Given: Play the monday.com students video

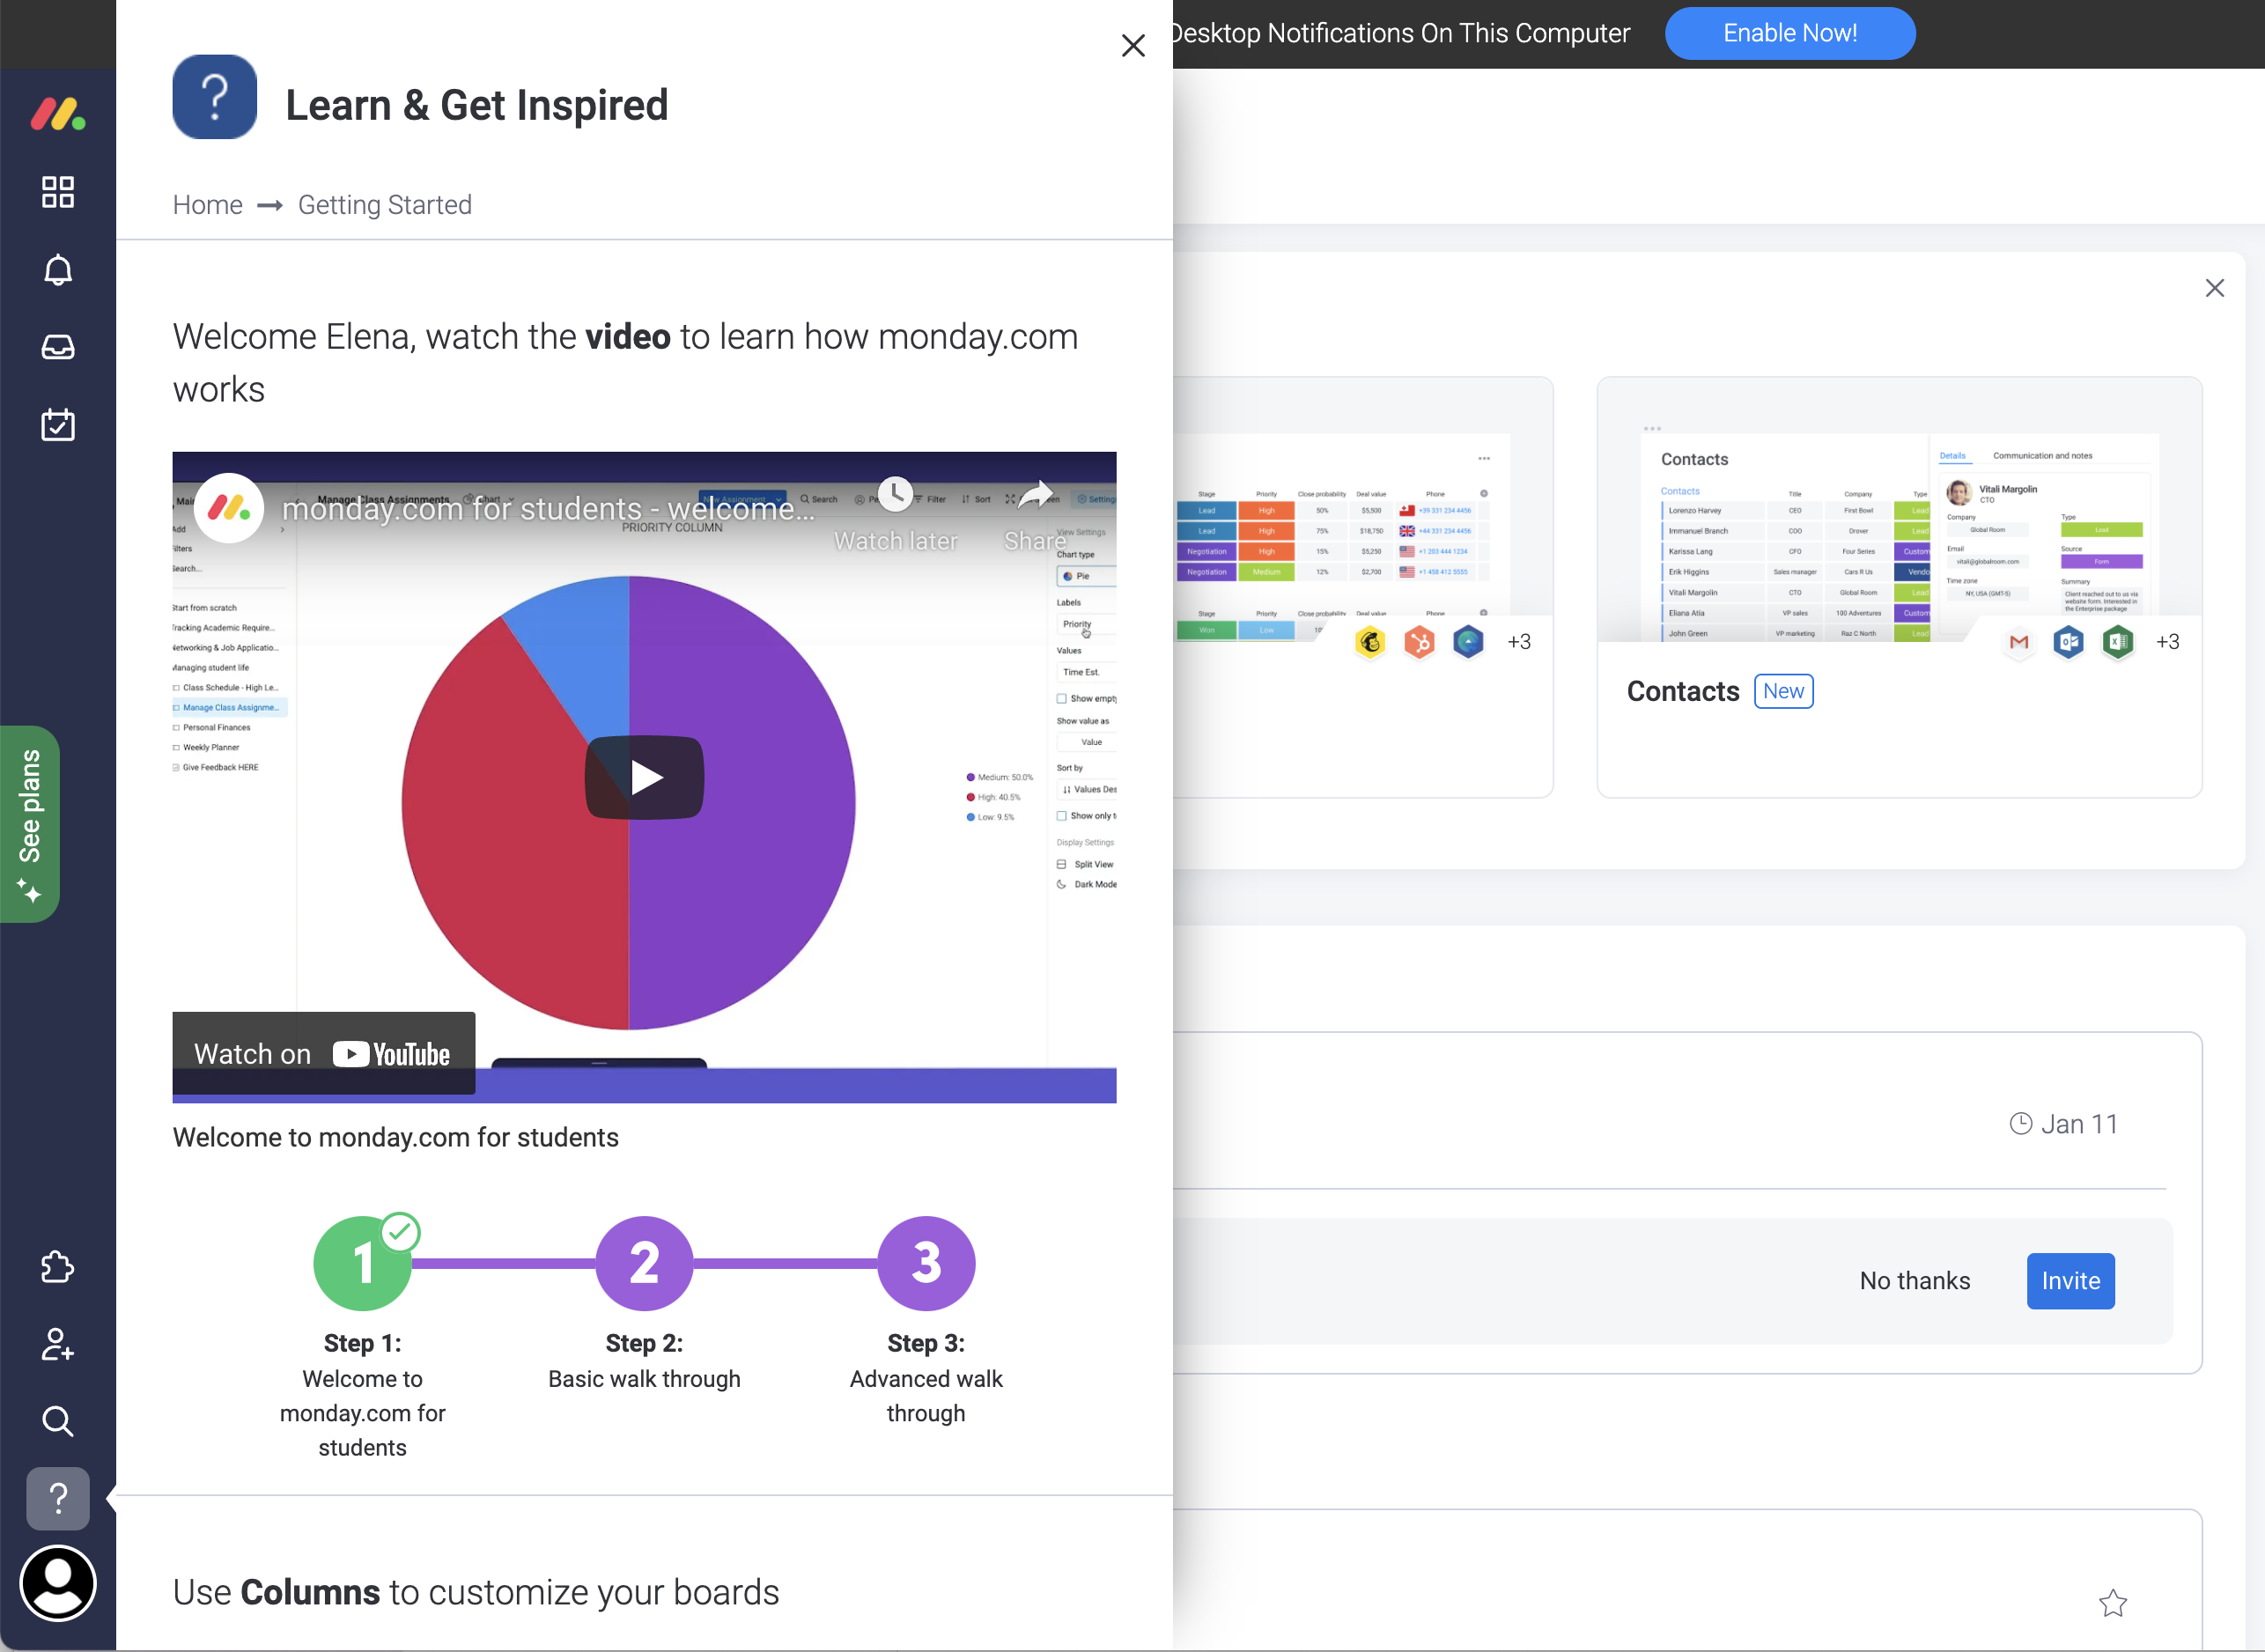Looking at the screenshot, I should pyautogui.click(x=644, y=778).
